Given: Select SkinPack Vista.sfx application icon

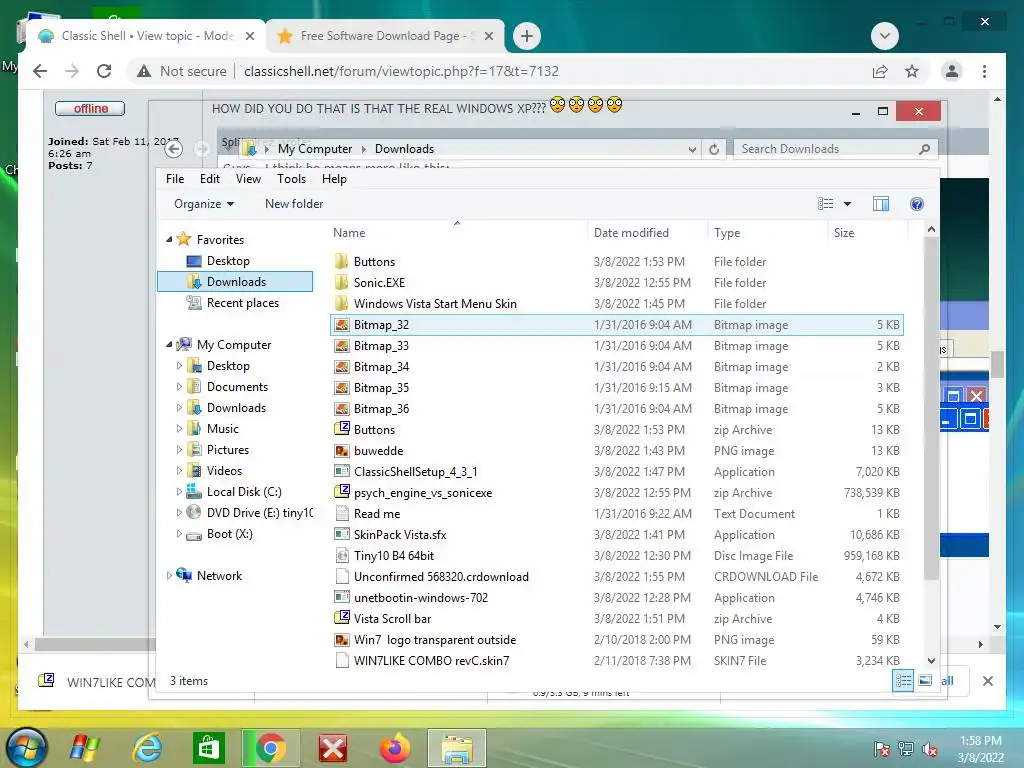Looking at the screenshot, I should [341, 534].
